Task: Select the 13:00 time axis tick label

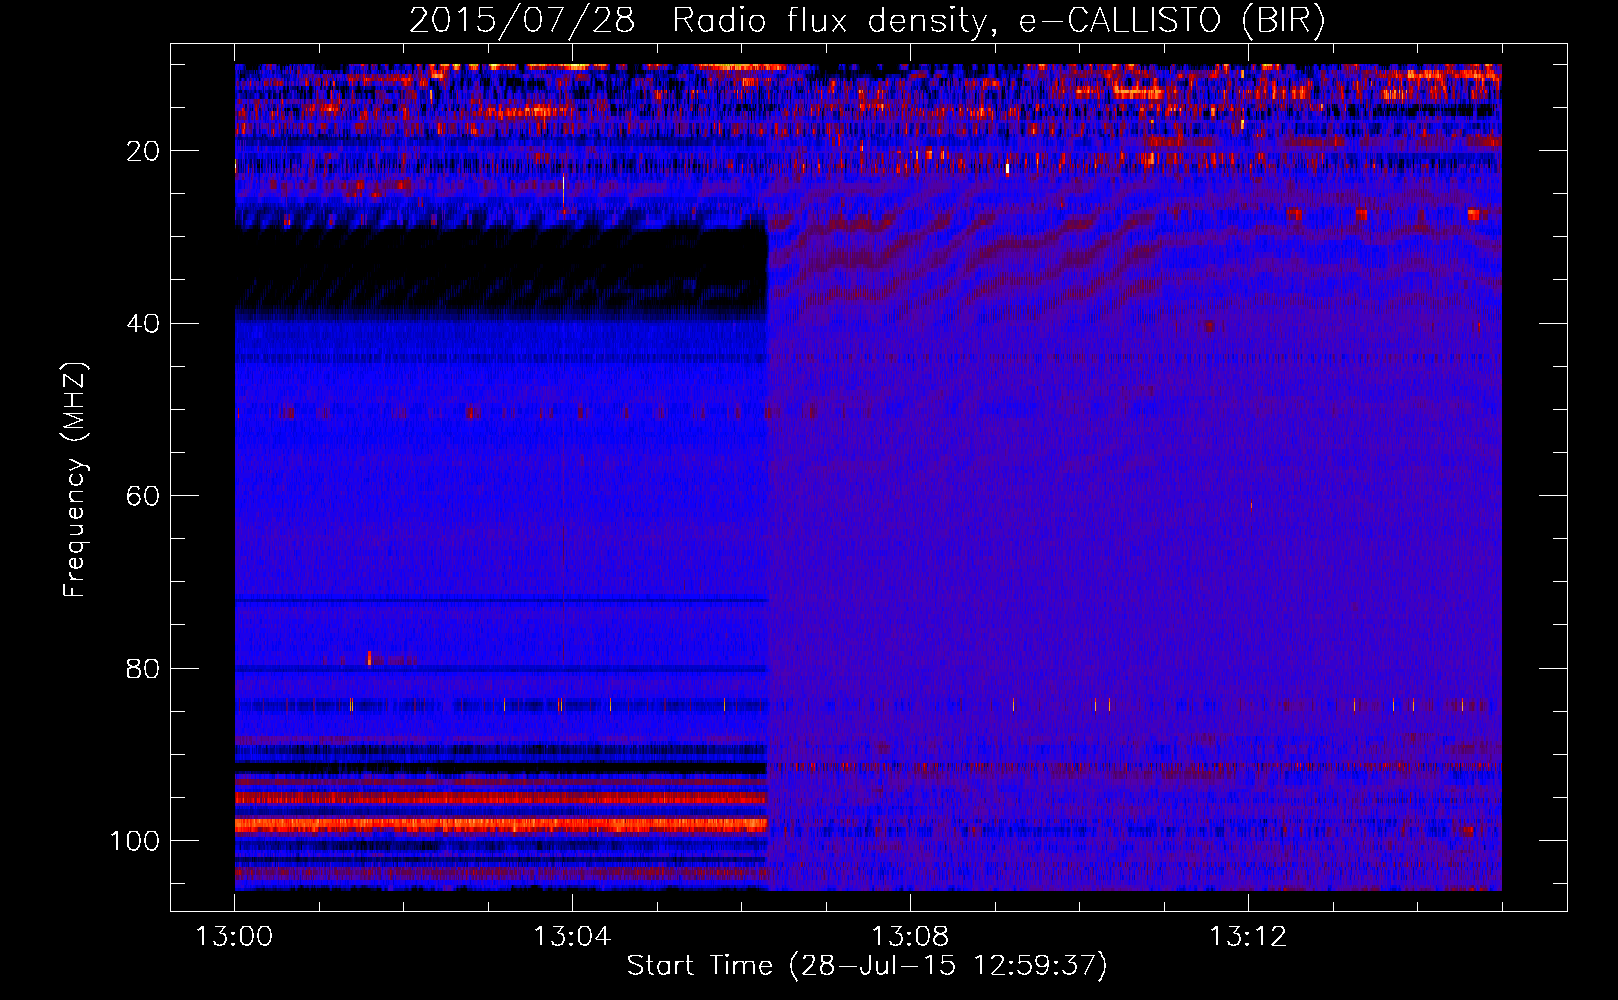Action: pyautogui.click(x=234, y=937)
